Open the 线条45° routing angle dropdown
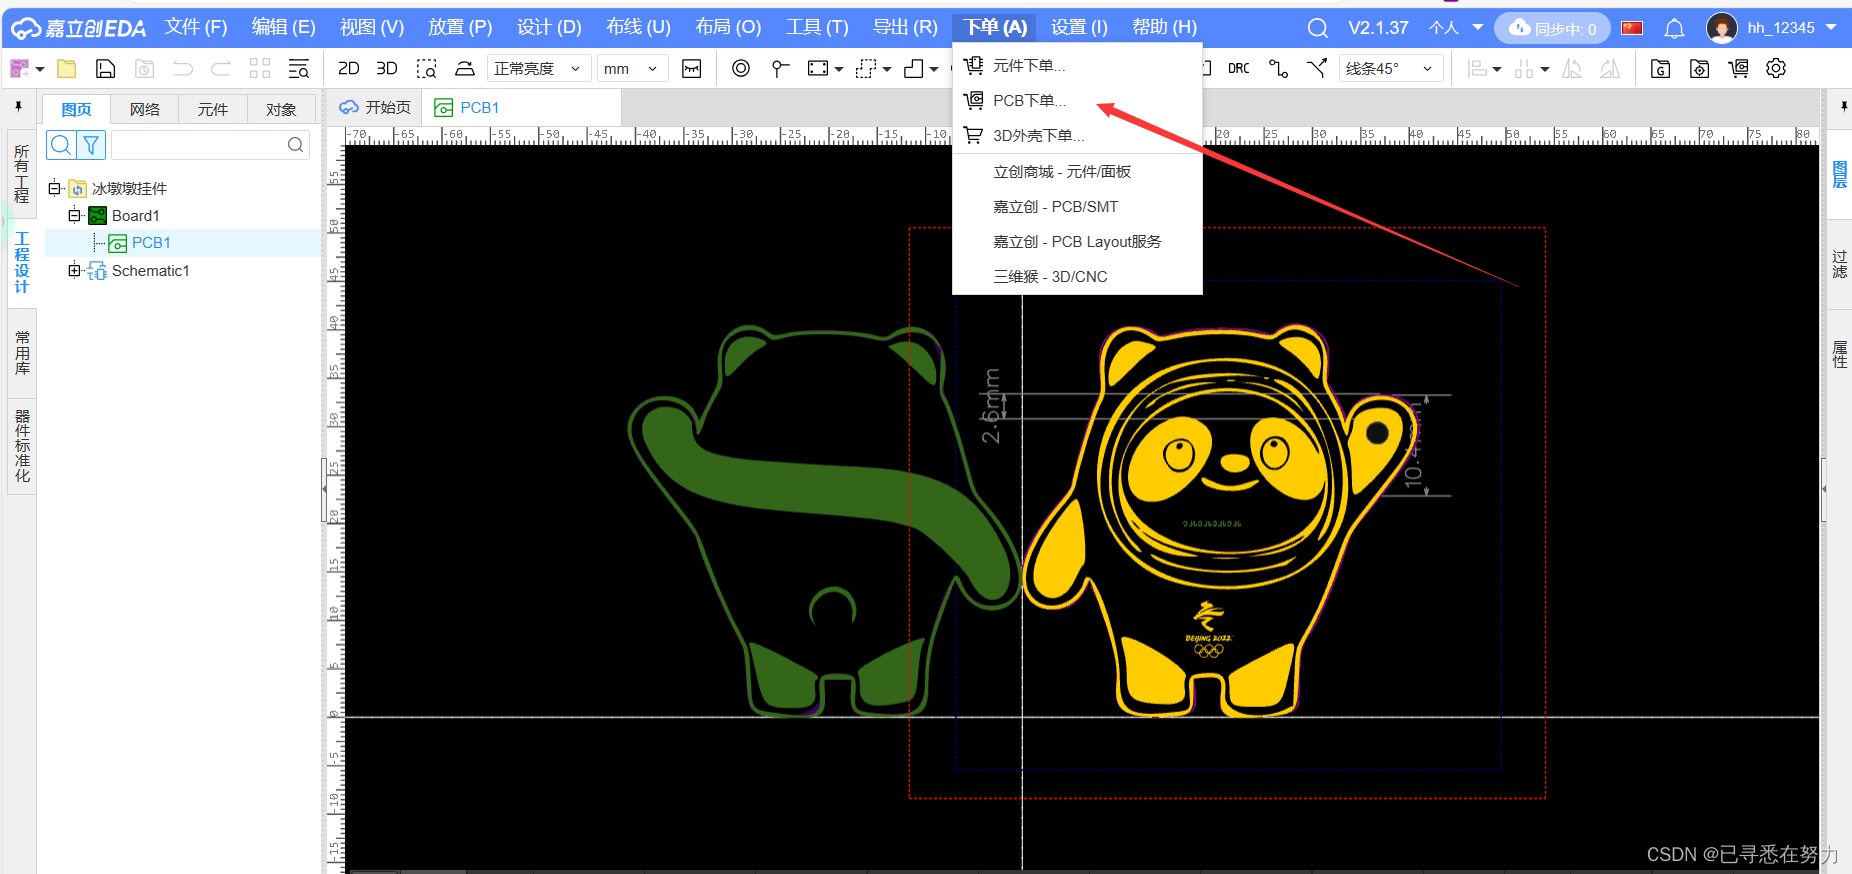The height and width of the screenshot is (874, 1852). click(1390, 68)
